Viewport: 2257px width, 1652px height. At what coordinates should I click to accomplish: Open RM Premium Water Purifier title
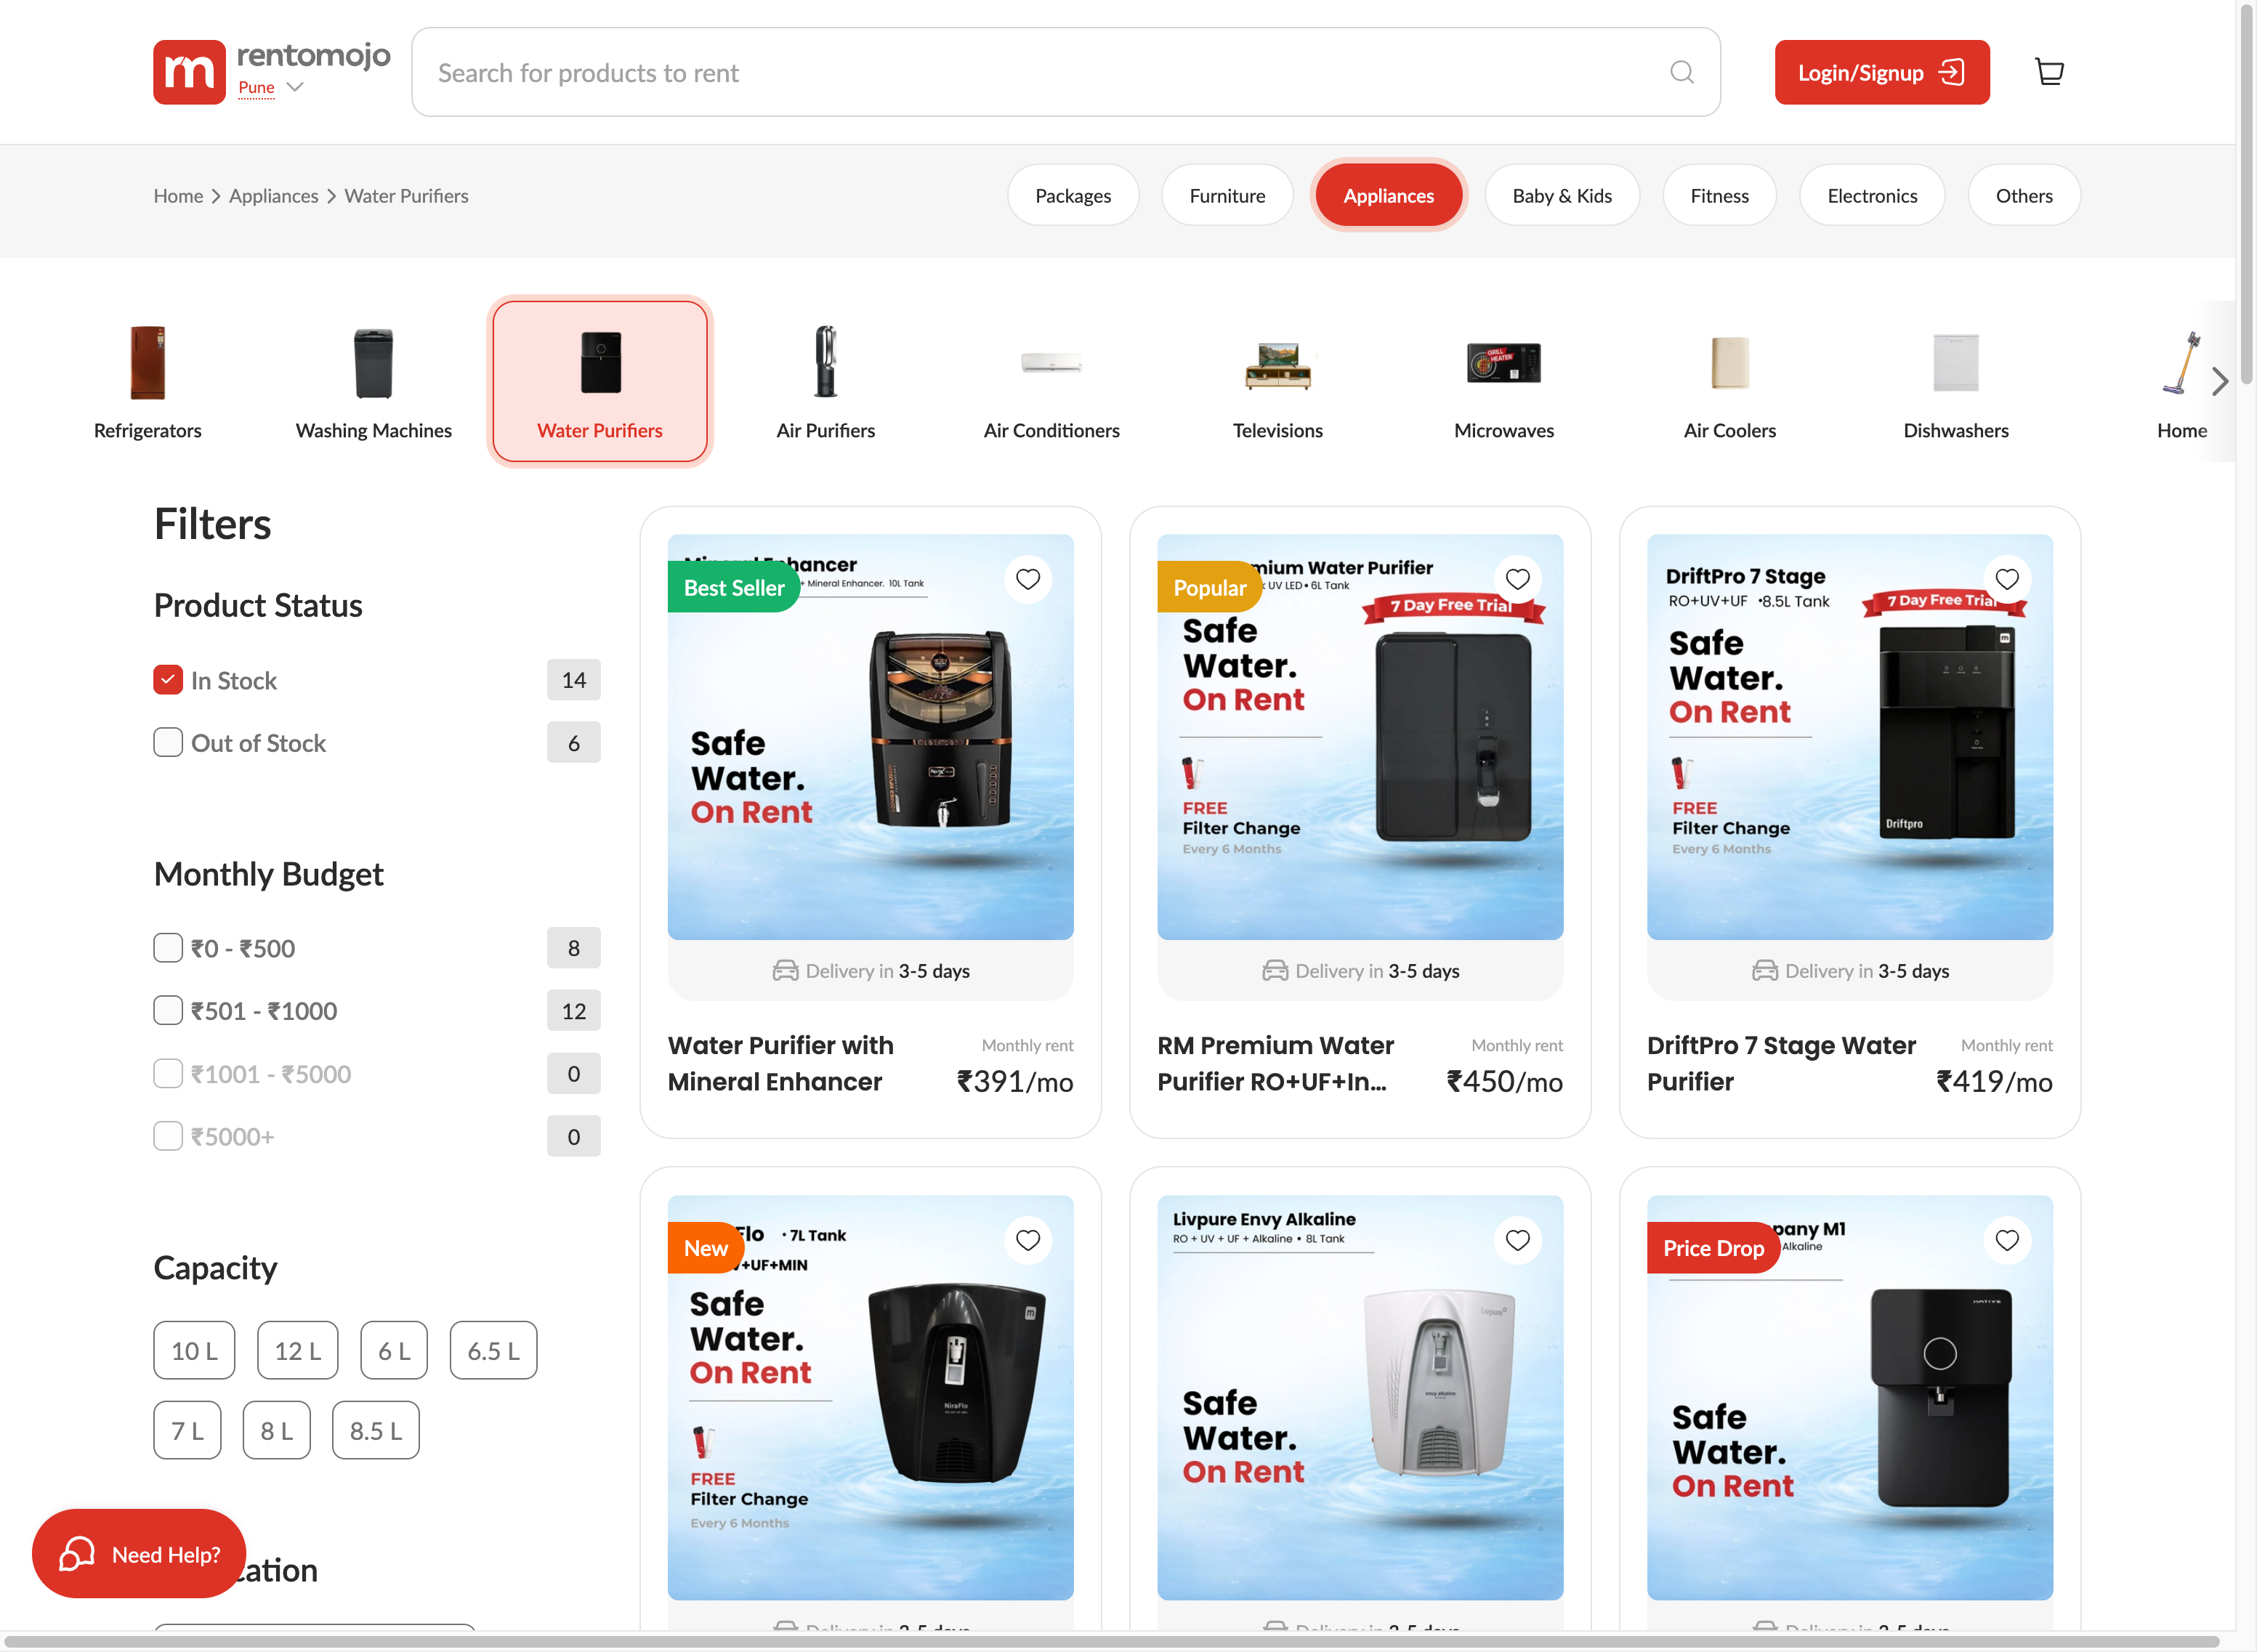(1276, 1063)
